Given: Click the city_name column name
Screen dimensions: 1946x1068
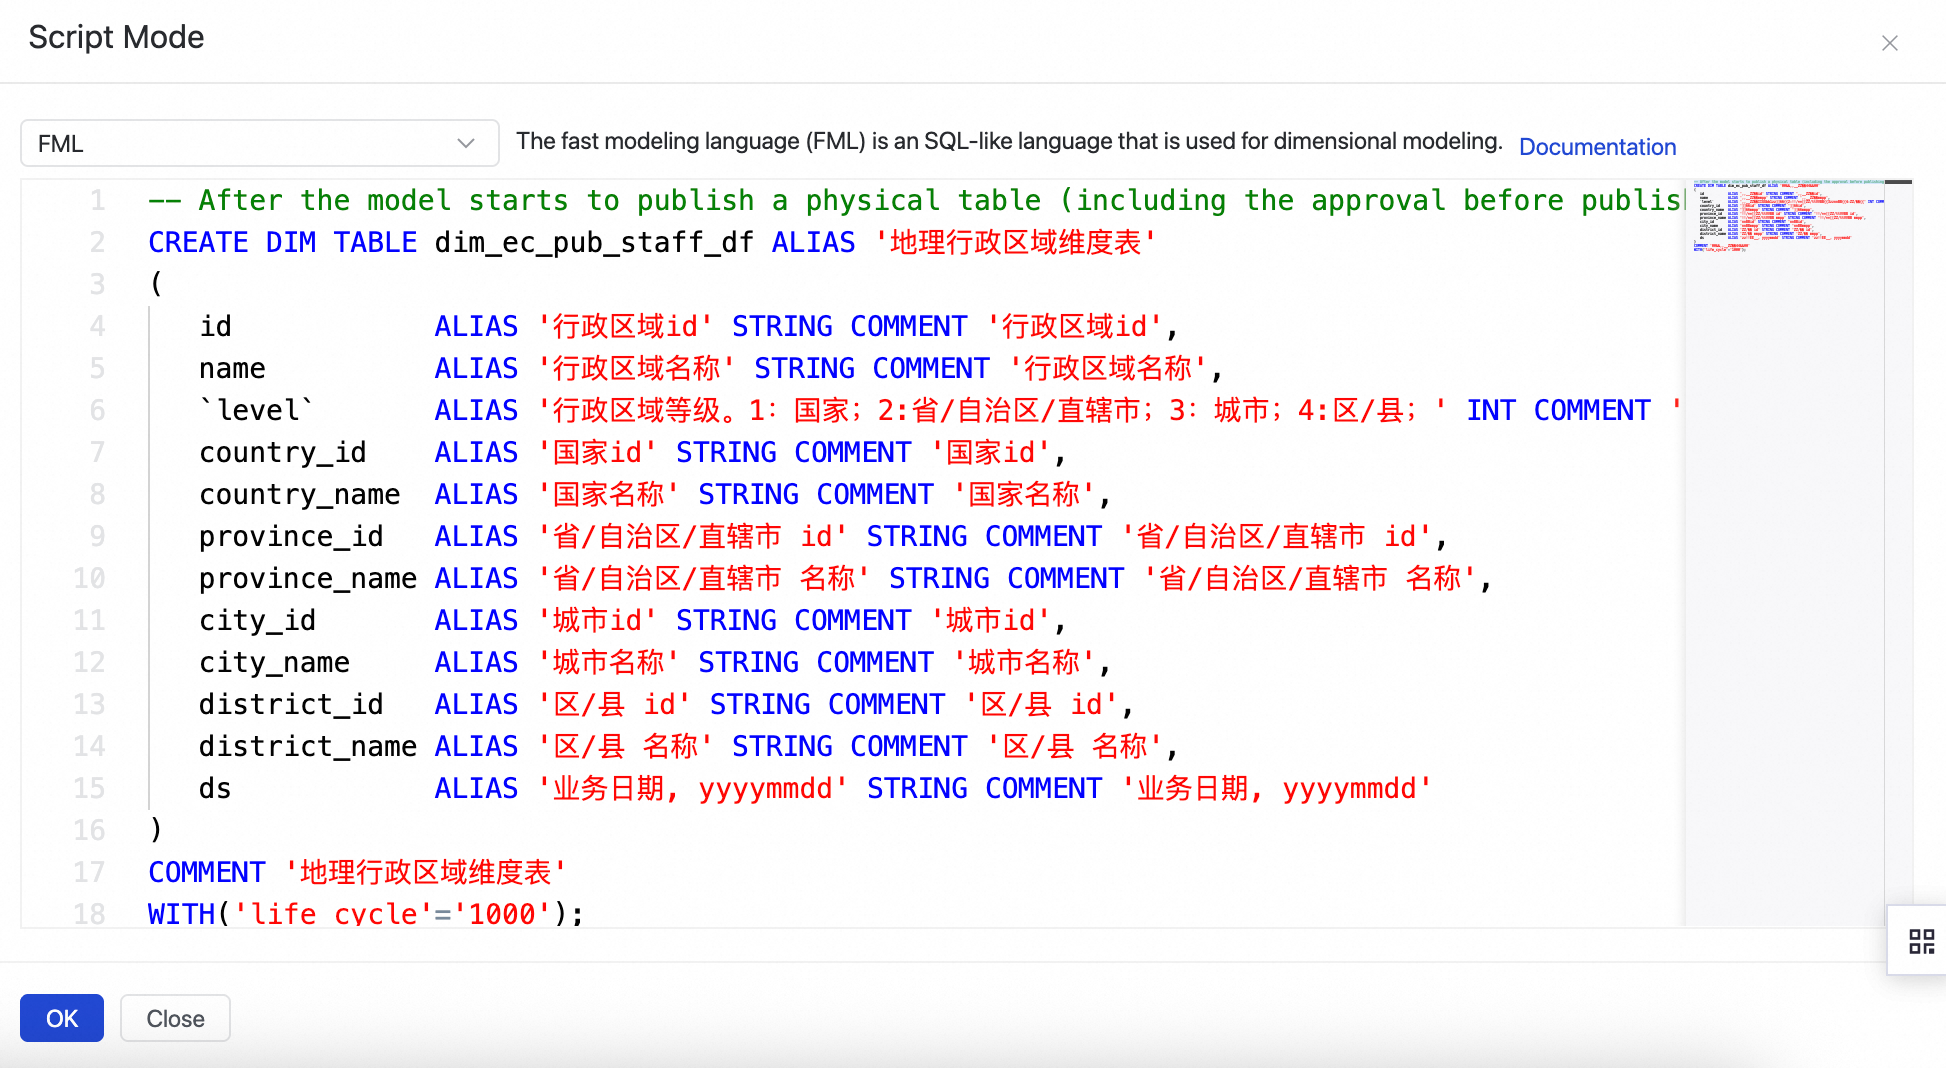Looking at the screenshot, I should tap(274, 662).
